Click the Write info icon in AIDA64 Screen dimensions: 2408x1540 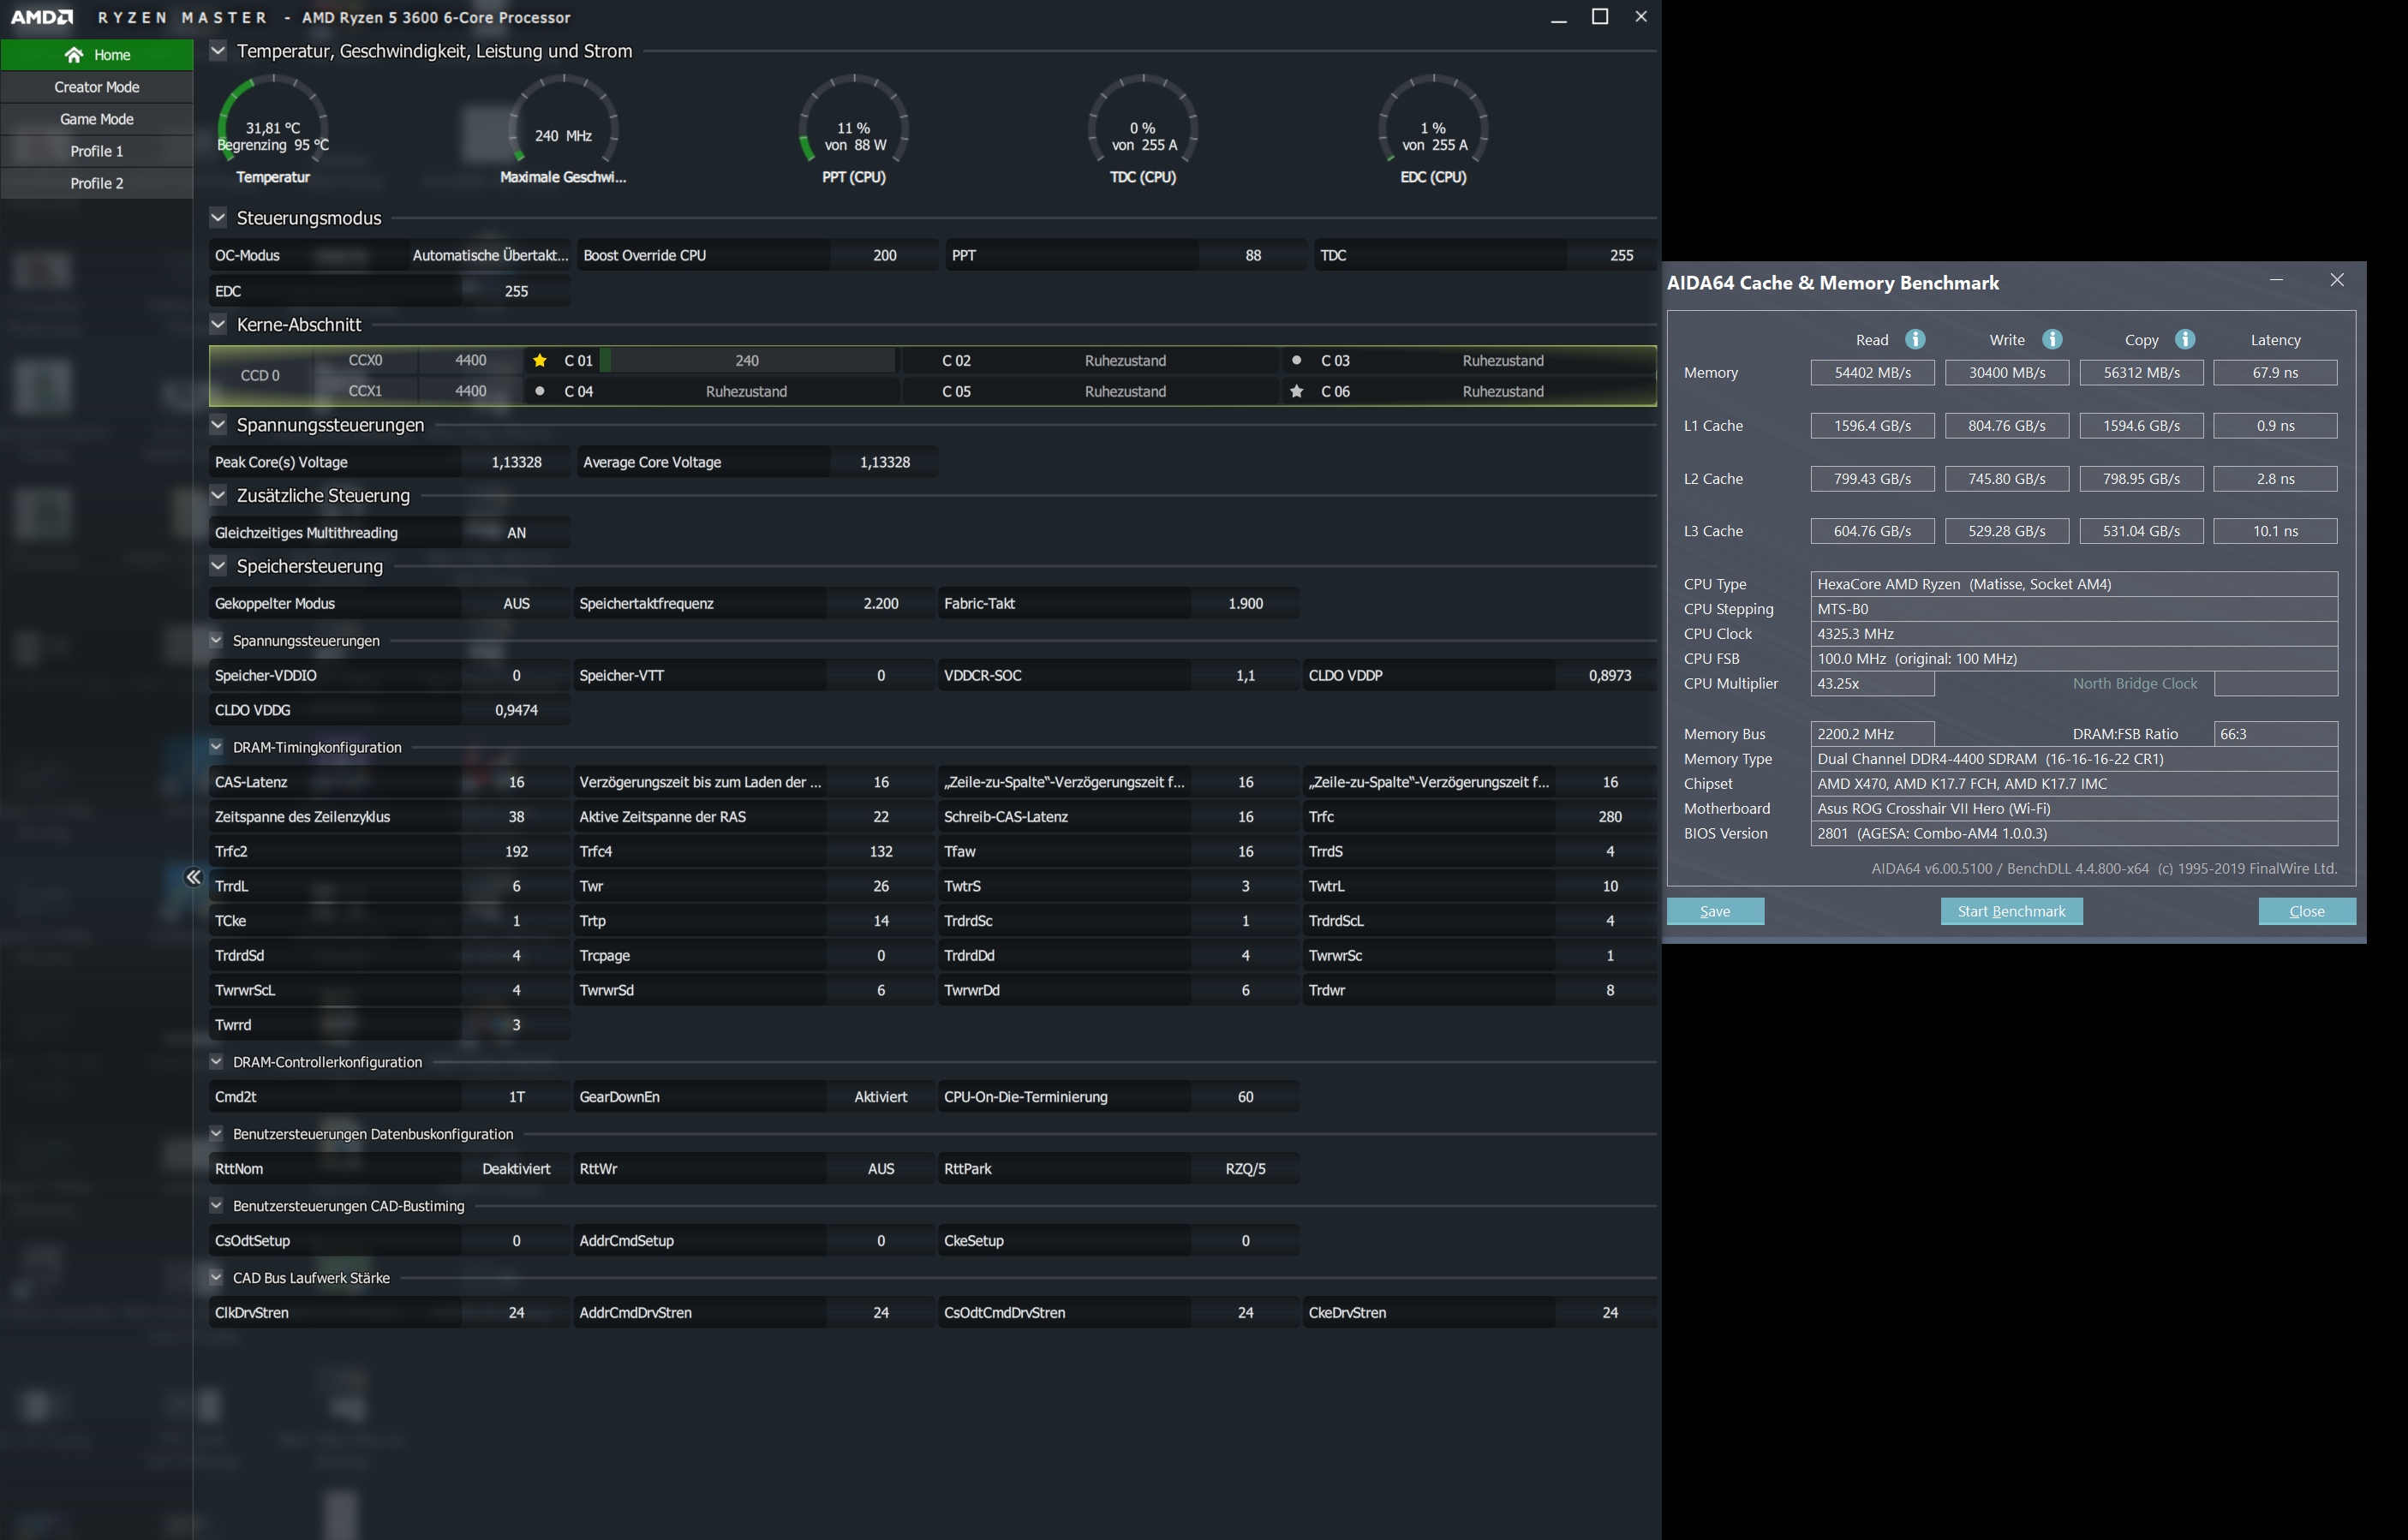coord(2052,339)
